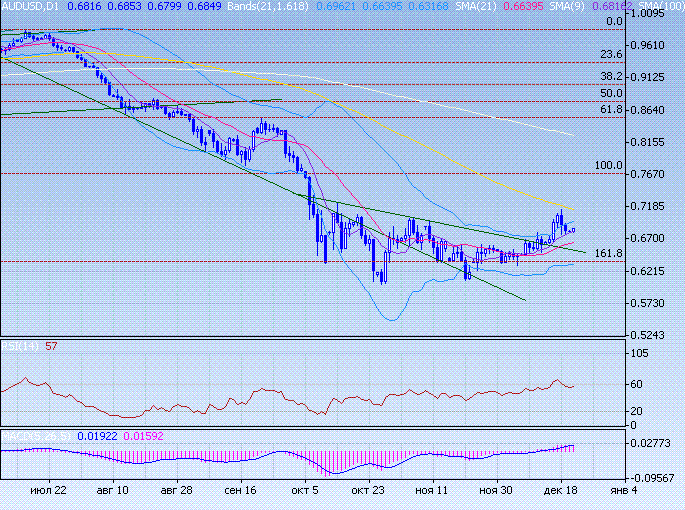Click the окт 5 date on time axis

click(x=304, y=492)
